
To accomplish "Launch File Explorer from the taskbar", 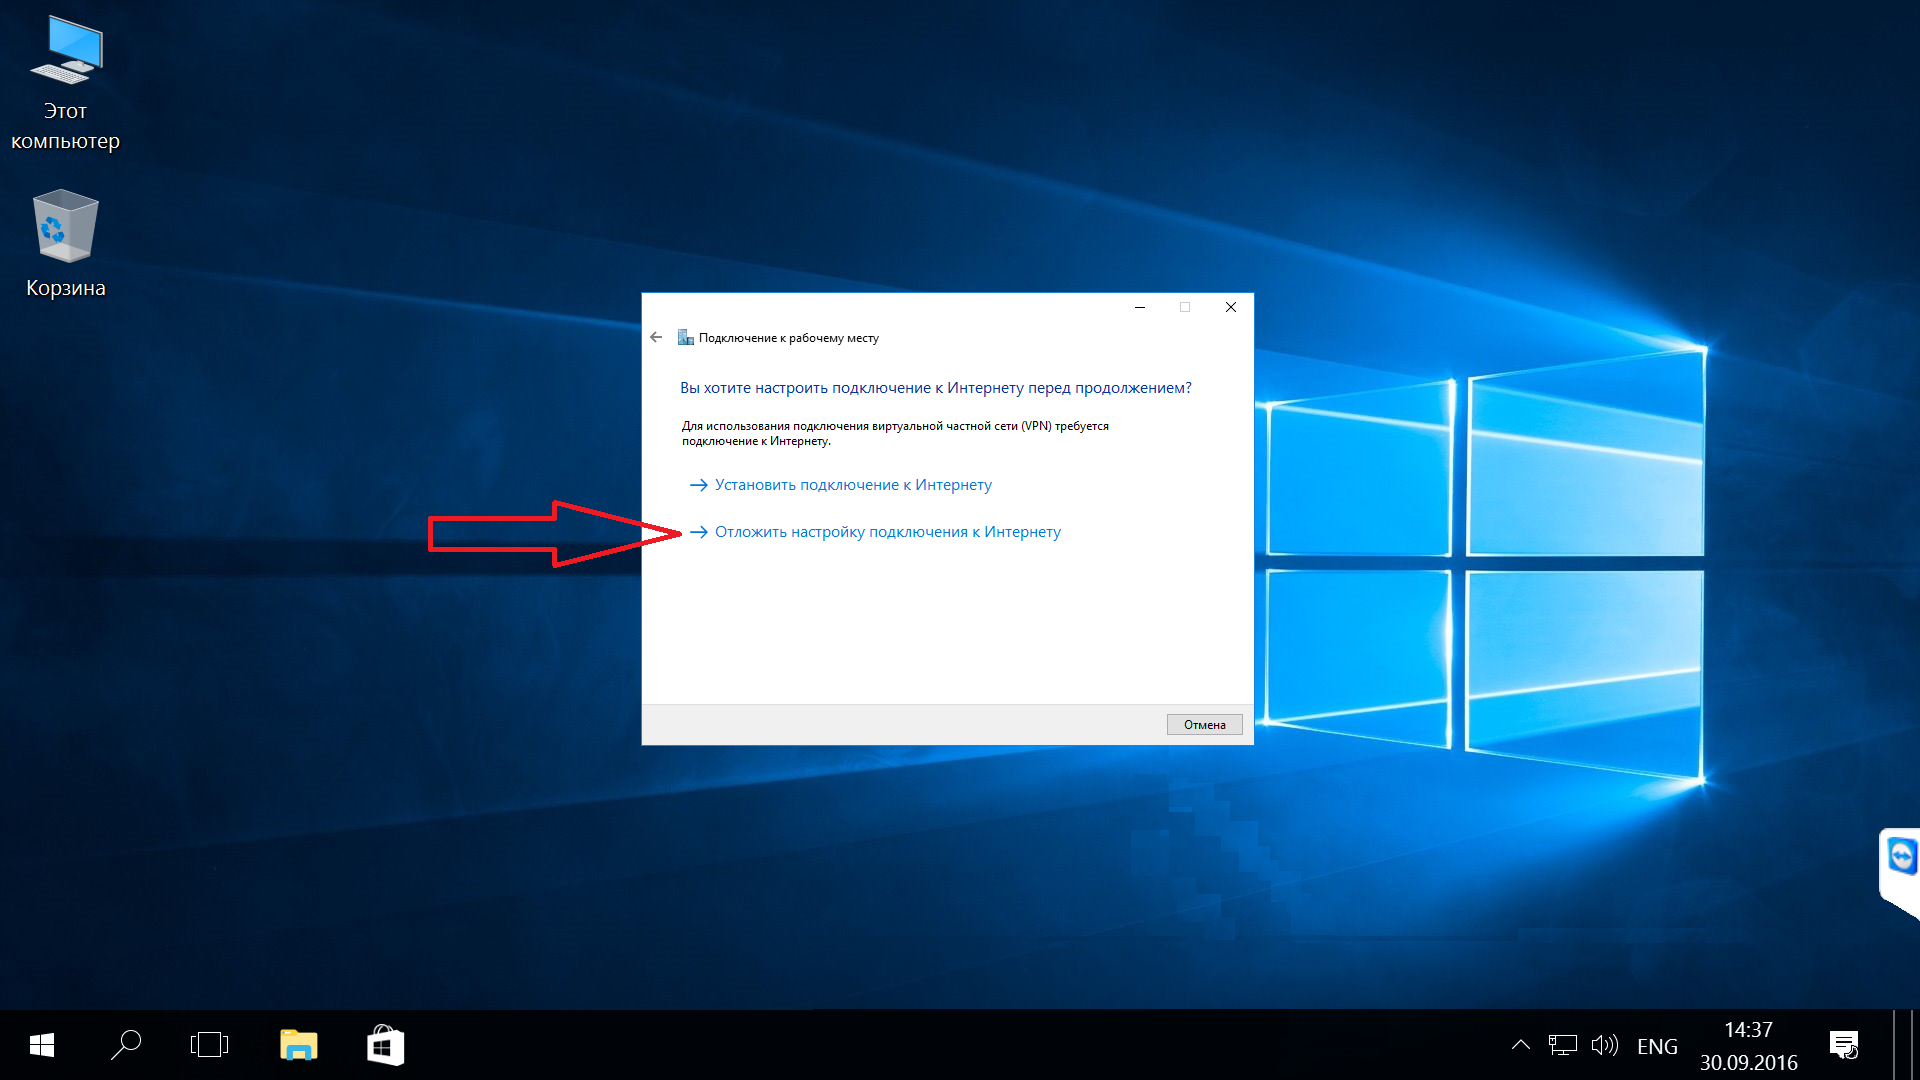I will [x=298, y=1045].
